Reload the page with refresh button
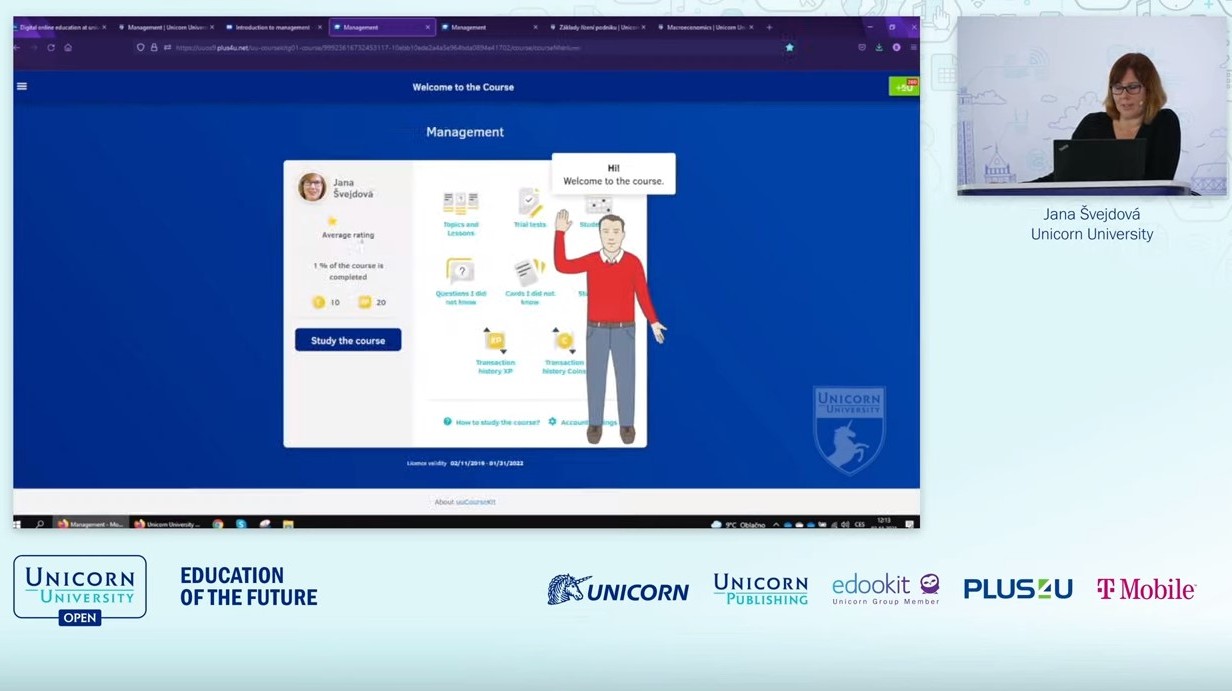 (x=51, y=47)
